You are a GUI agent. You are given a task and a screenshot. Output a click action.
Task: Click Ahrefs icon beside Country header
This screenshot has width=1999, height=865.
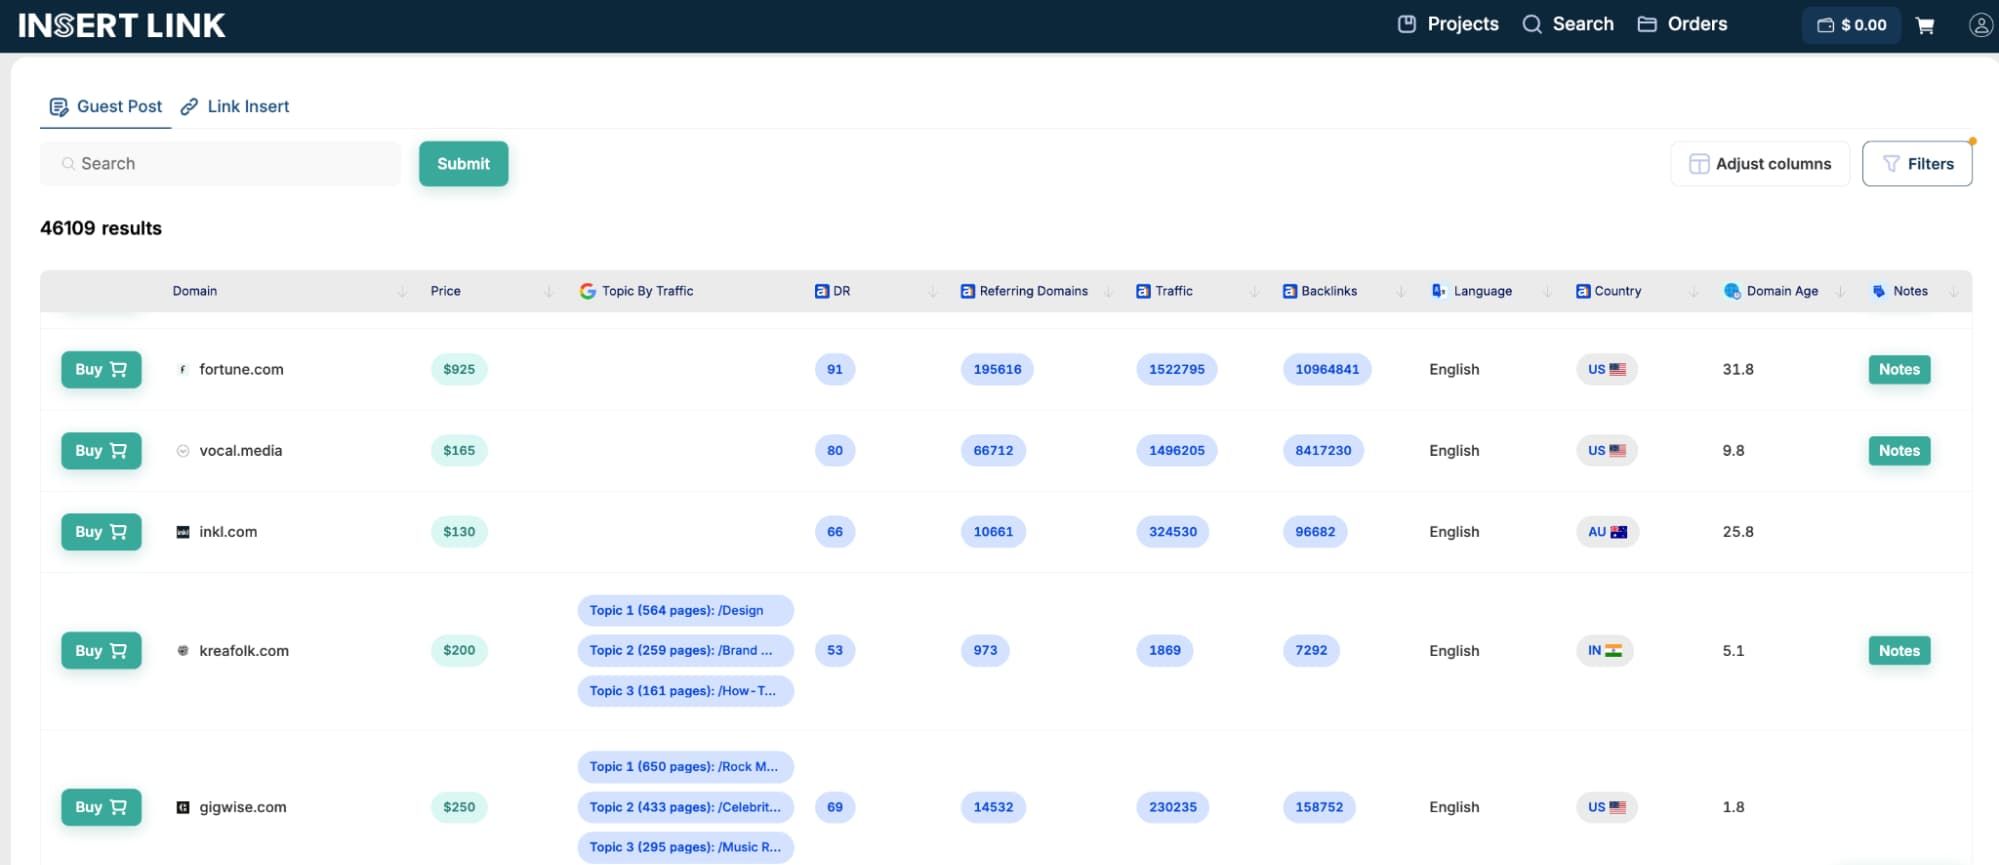coord(1583,291)
